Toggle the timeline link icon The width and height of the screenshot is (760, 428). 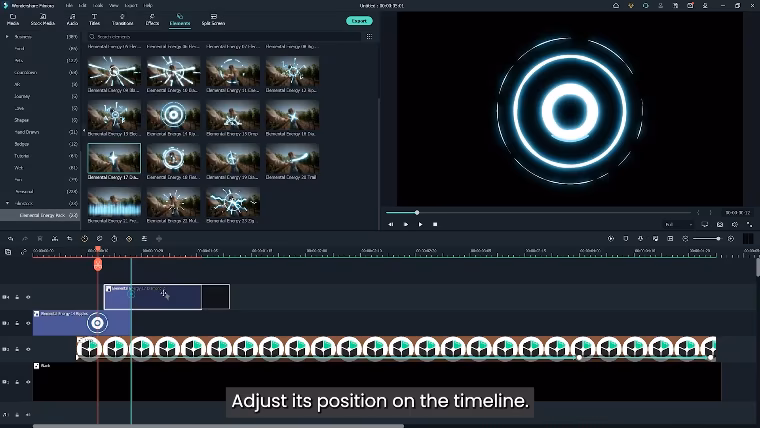(23, 252)
